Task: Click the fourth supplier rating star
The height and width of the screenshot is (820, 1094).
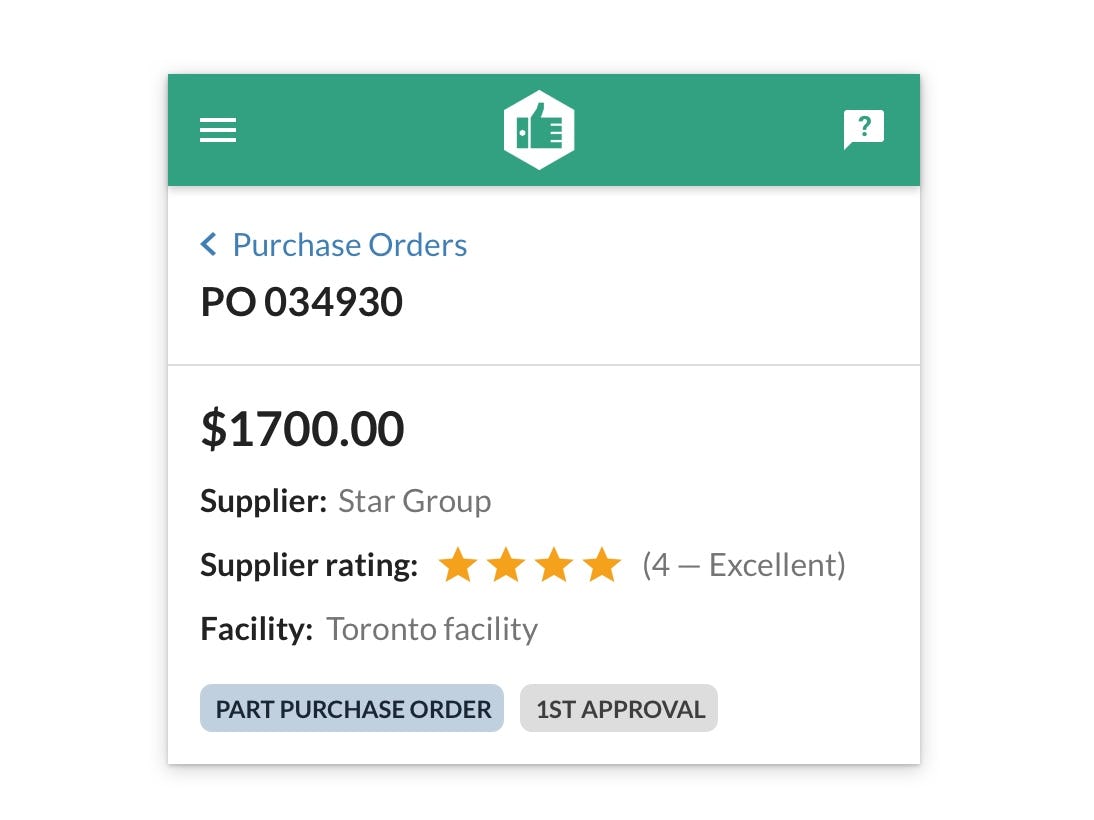Action: (x=601, y=565)
